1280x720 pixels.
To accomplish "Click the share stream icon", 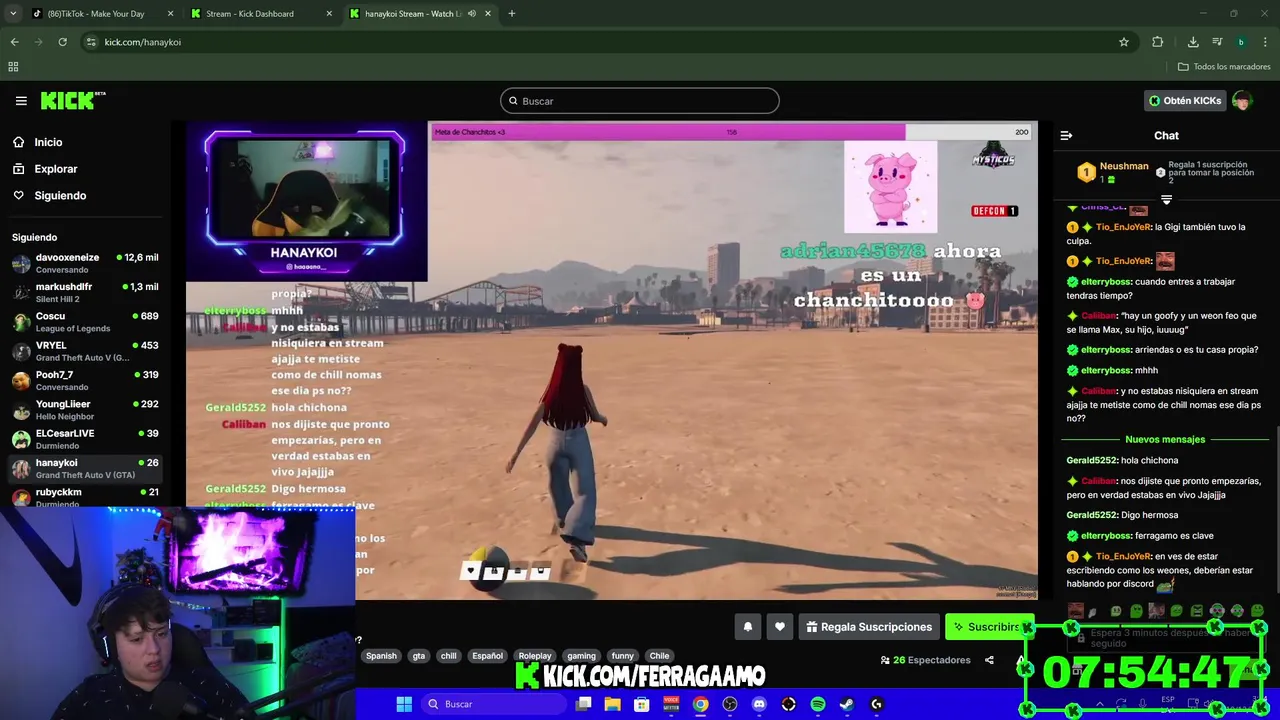I will (989, 660).
